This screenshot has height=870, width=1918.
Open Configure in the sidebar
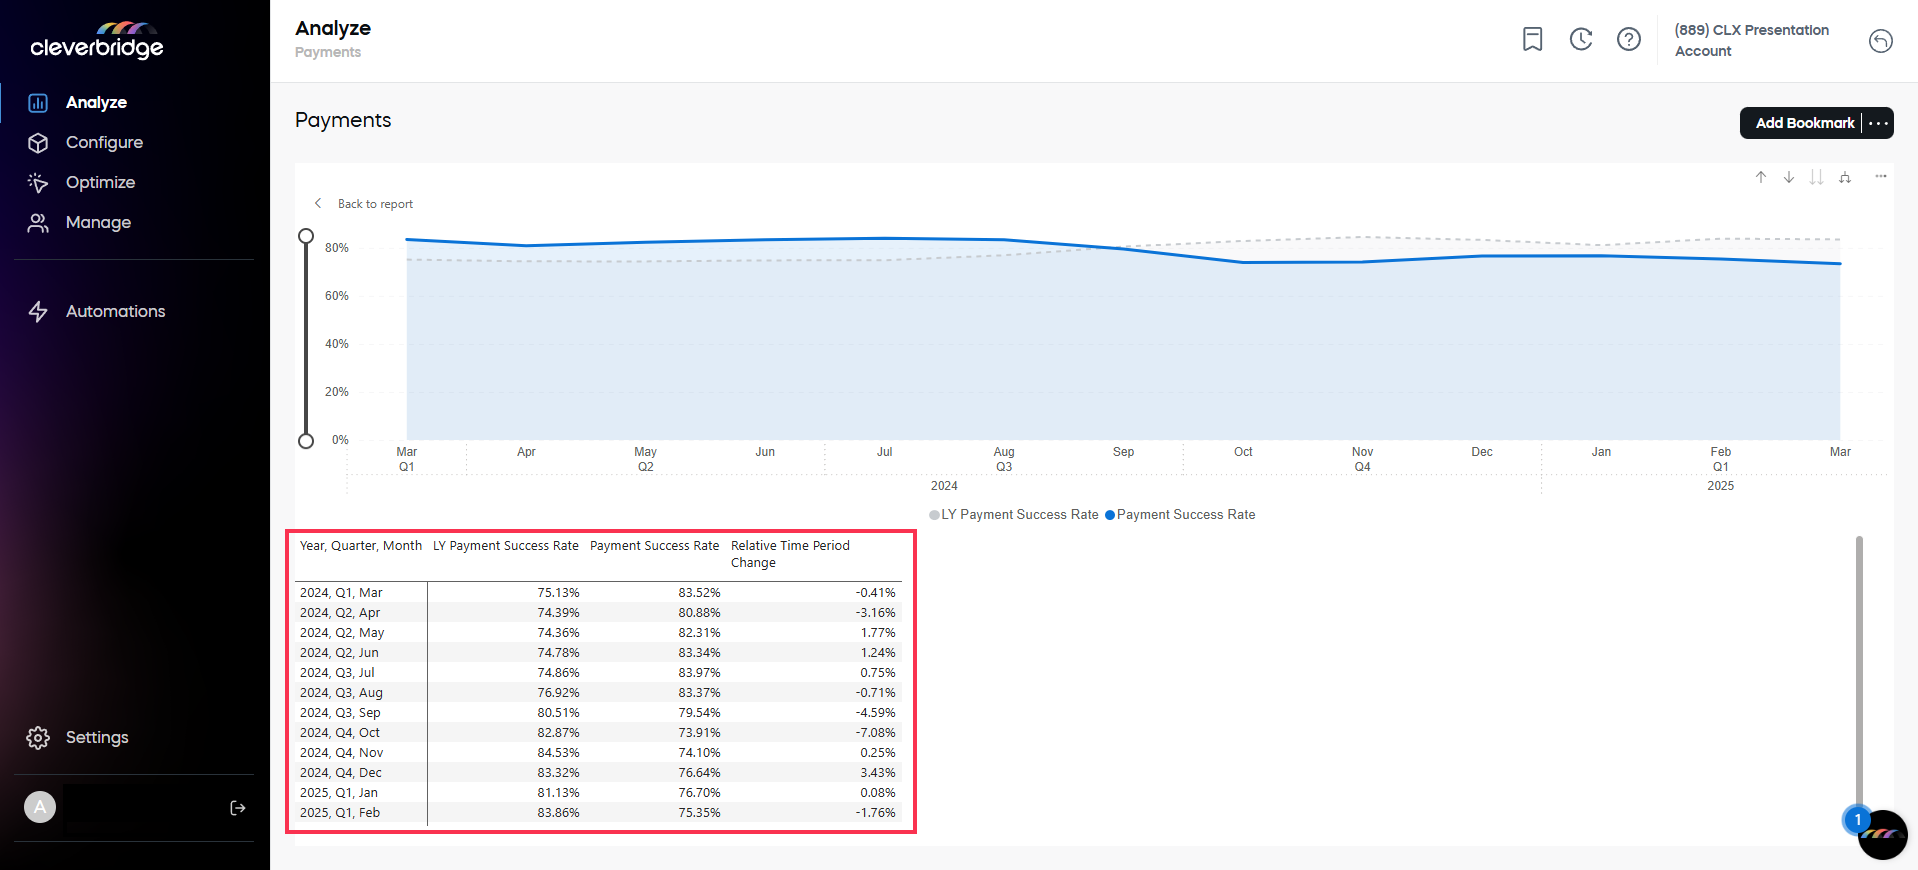tap(104, 142)
